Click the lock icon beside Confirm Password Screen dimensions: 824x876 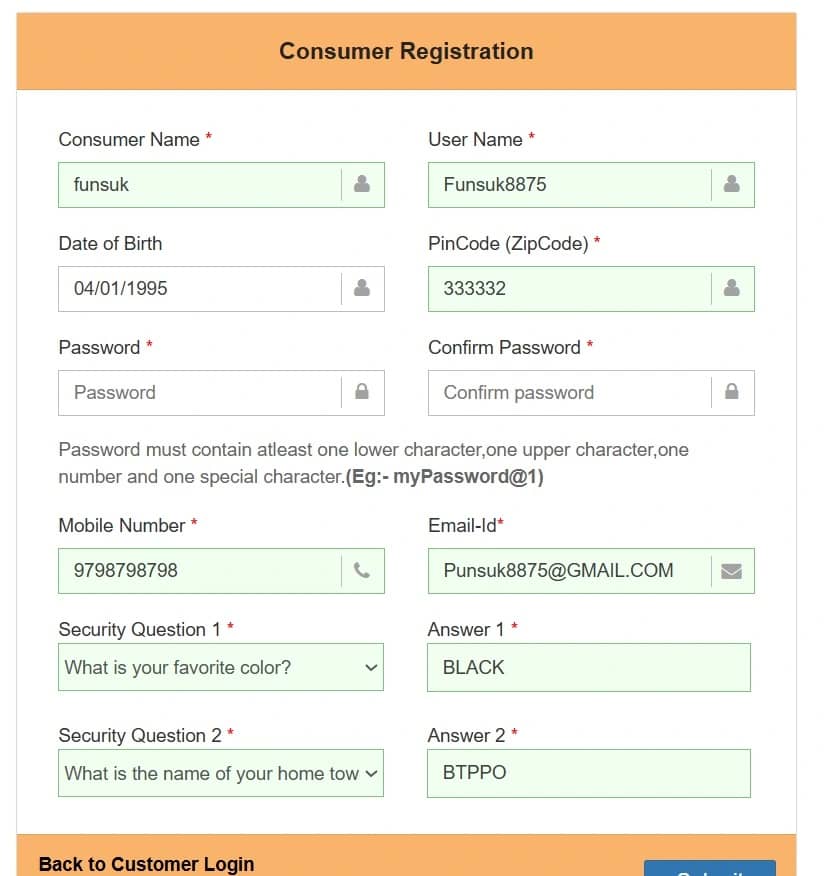pos(732,393)
